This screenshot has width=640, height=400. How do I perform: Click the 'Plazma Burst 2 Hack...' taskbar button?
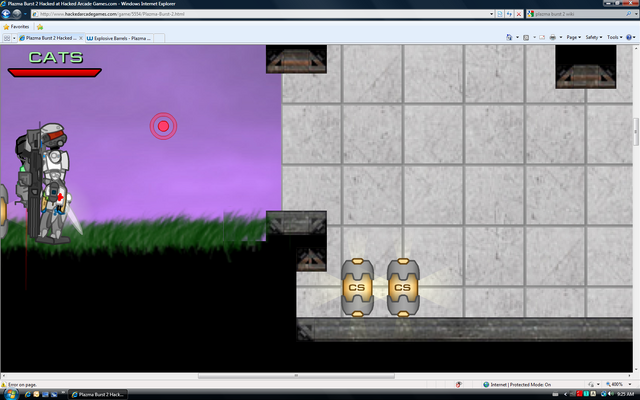click(x=98, y=394)
